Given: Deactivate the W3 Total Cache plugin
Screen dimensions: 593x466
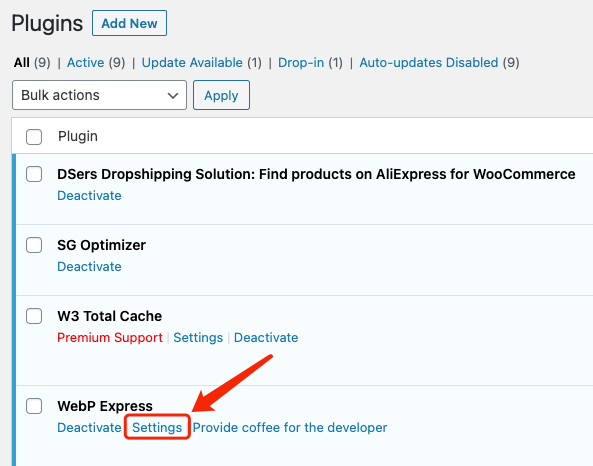Looking at the screenshot, I should tap(266, 337).
